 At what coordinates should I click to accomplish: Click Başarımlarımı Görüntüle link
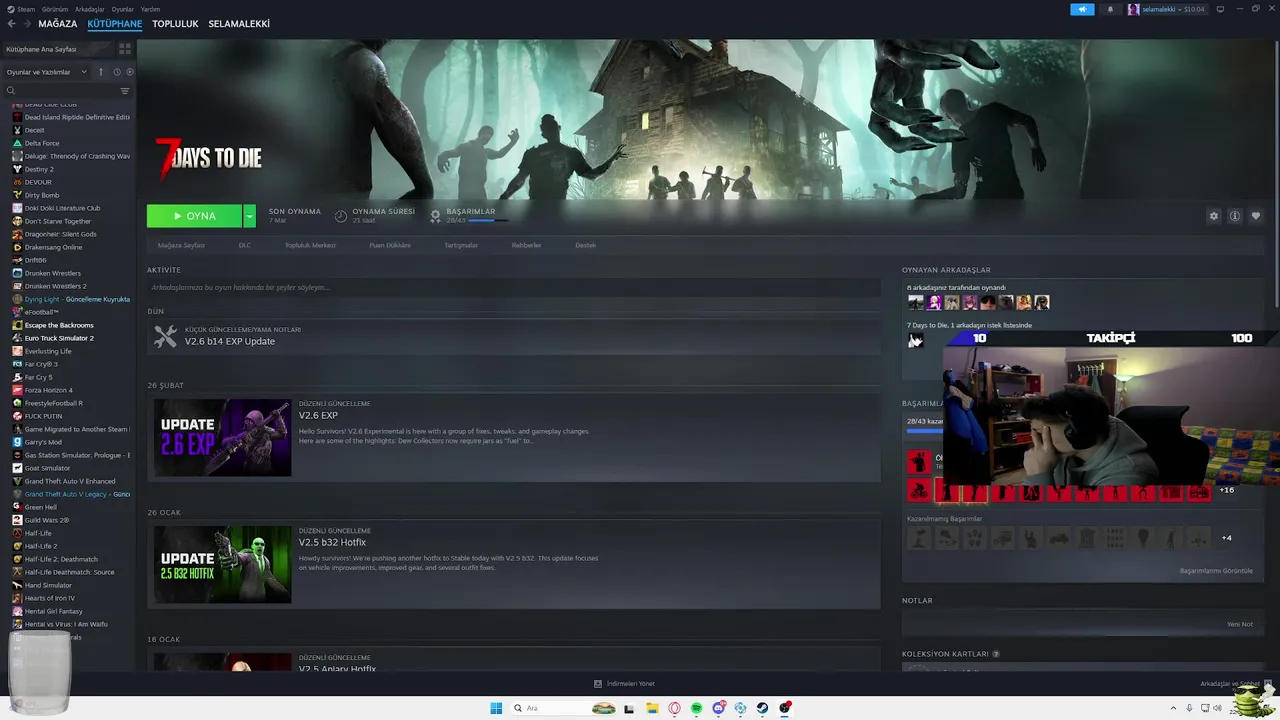coord(1216,571)
